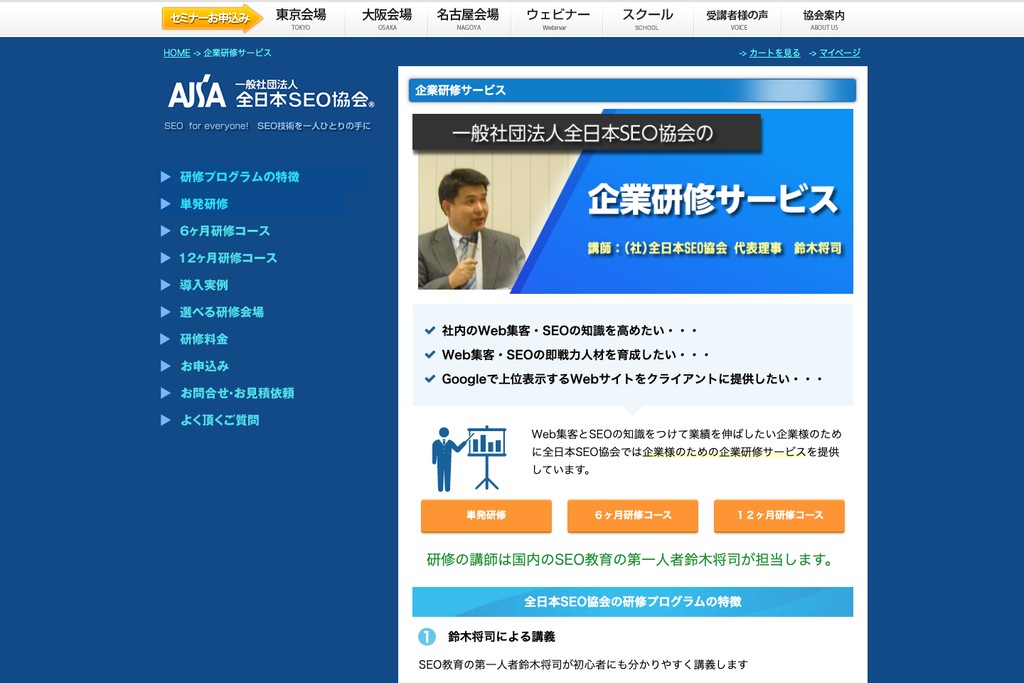The width and height of the screenshot is (1024, 683).
Task: Click the arrow icon beside 研修料金
Action: tap(166, 340)
